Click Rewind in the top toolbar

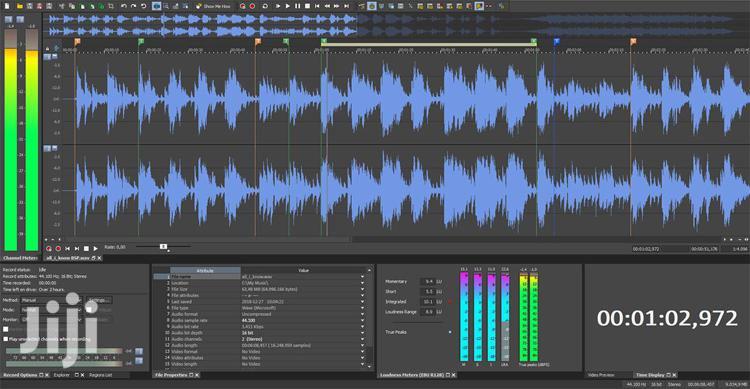(x=327, y=6)
